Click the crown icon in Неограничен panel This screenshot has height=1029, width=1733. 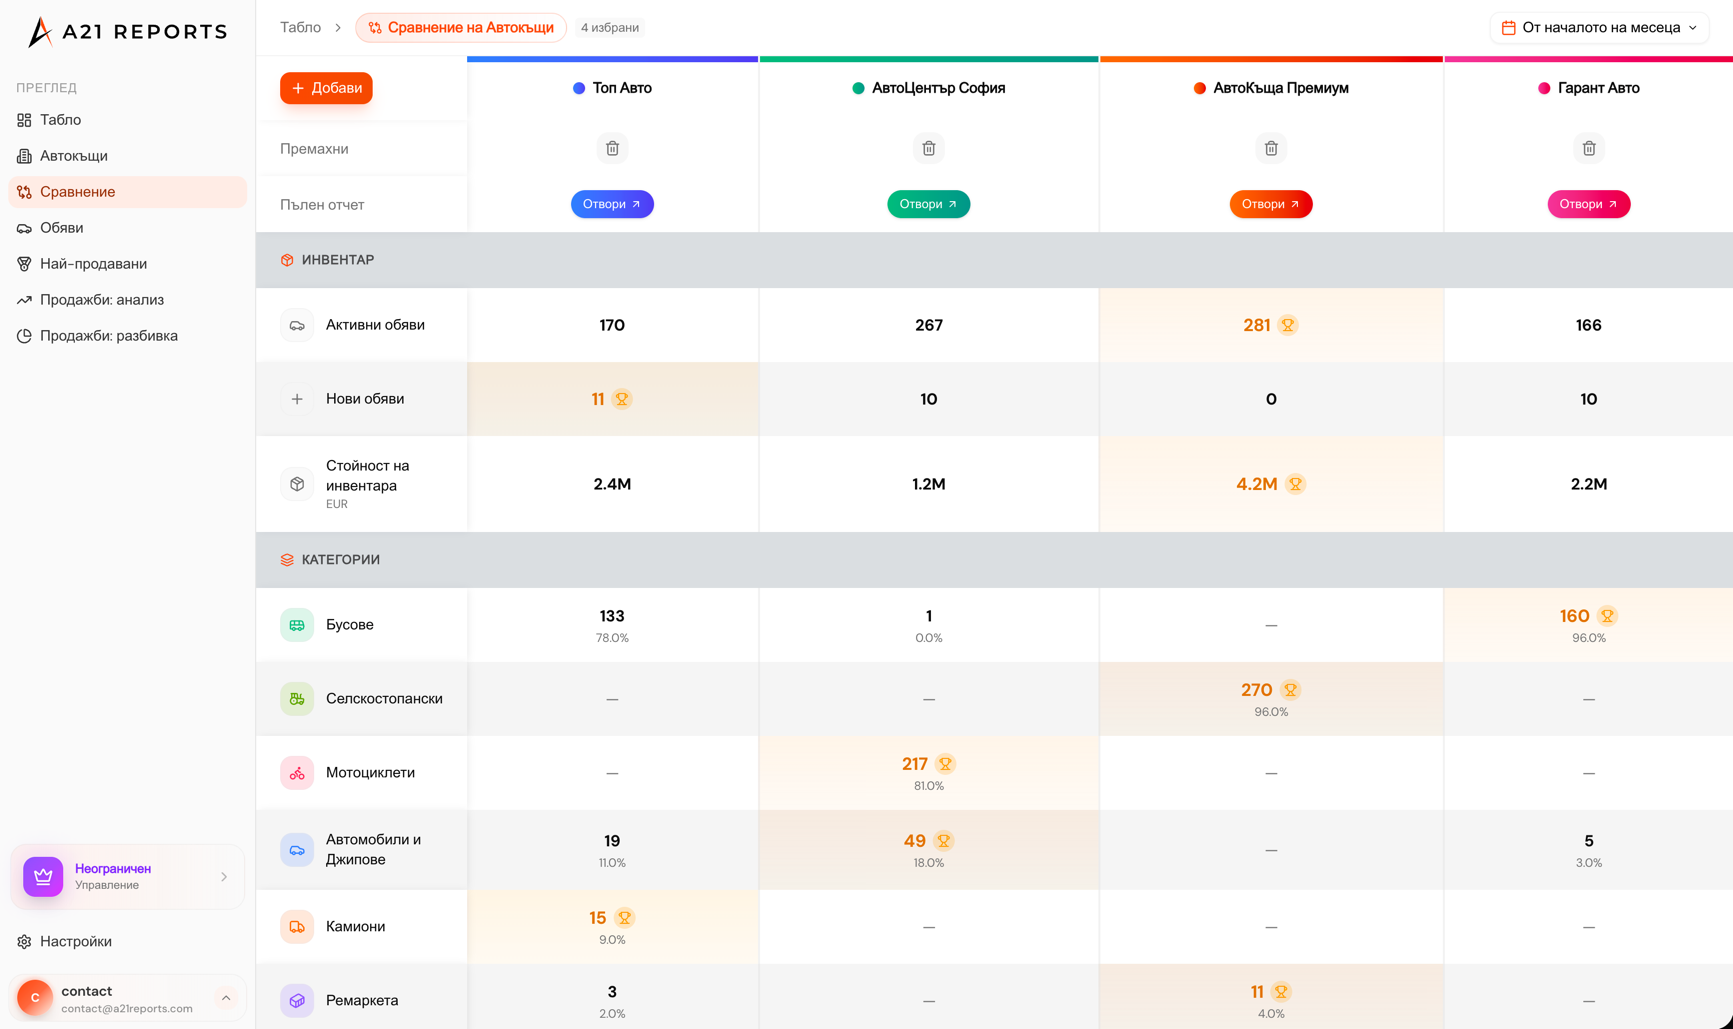(42, 876)
